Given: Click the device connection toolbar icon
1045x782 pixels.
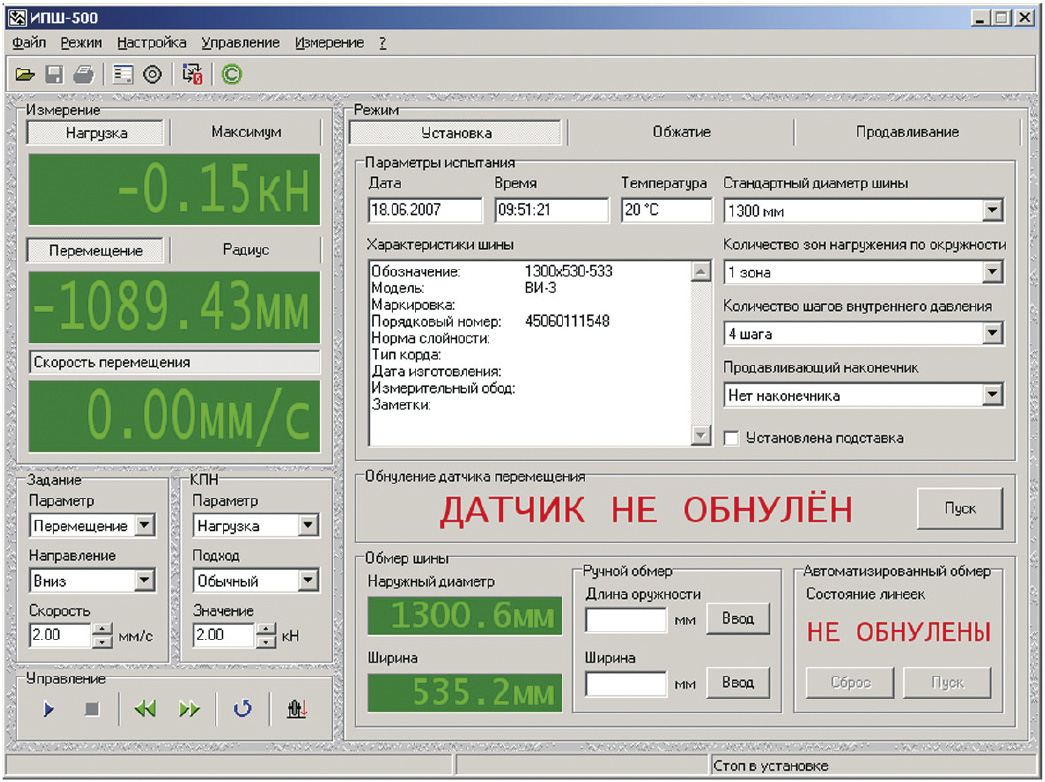Looking at the screenshot, I should [193, 74].
